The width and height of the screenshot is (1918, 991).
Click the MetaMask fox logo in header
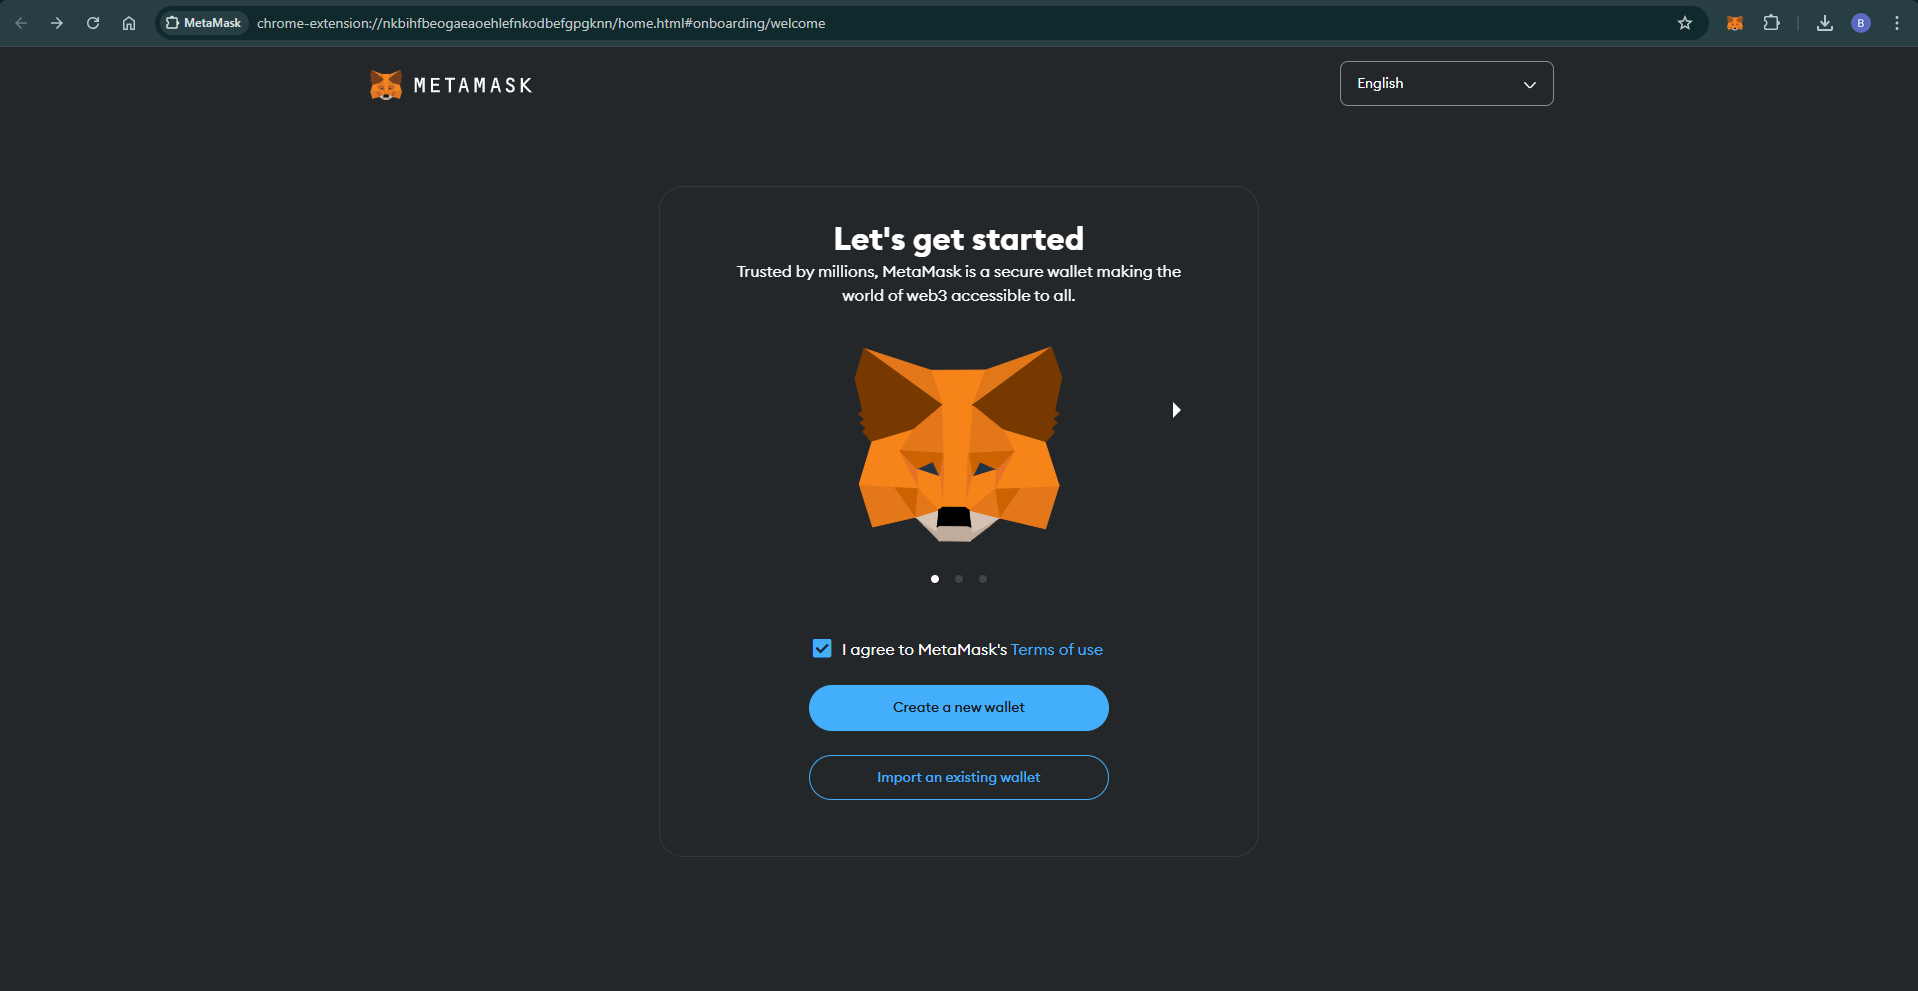click(386, 85)
